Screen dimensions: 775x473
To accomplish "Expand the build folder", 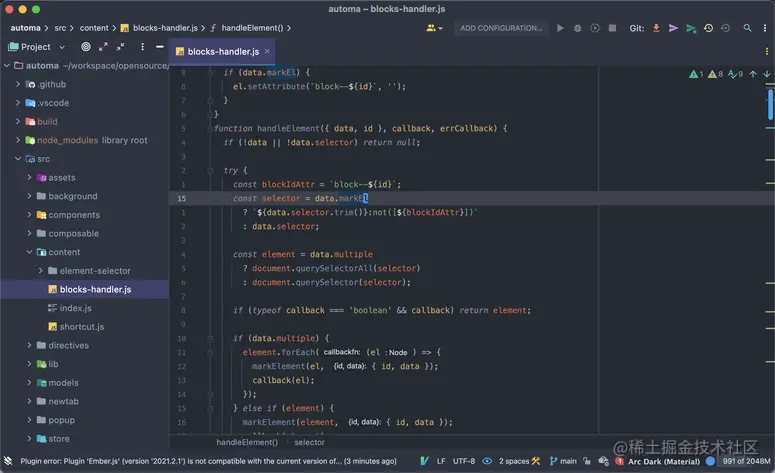I will pyautogui.click(x=18, y=121).
